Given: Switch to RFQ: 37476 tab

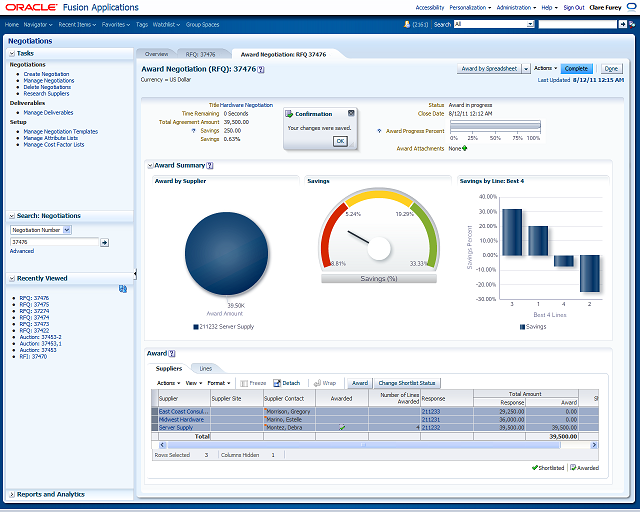Looking at the screenshot, I should coord(200,54).
